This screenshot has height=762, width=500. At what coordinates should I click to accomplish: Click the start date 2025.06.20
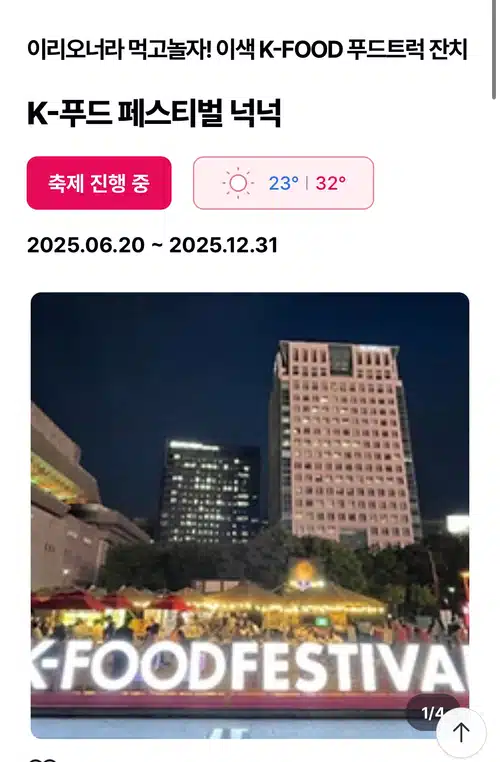[x=86, y=245]
